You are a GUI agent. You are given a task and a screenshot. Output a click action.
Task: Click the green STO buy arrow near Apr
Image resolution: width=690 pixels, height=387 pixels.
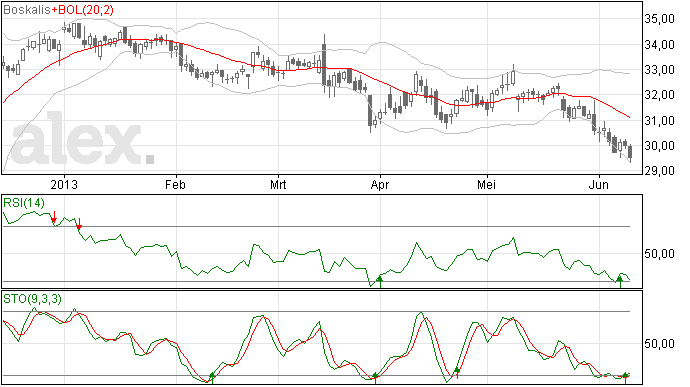[375, 378]
